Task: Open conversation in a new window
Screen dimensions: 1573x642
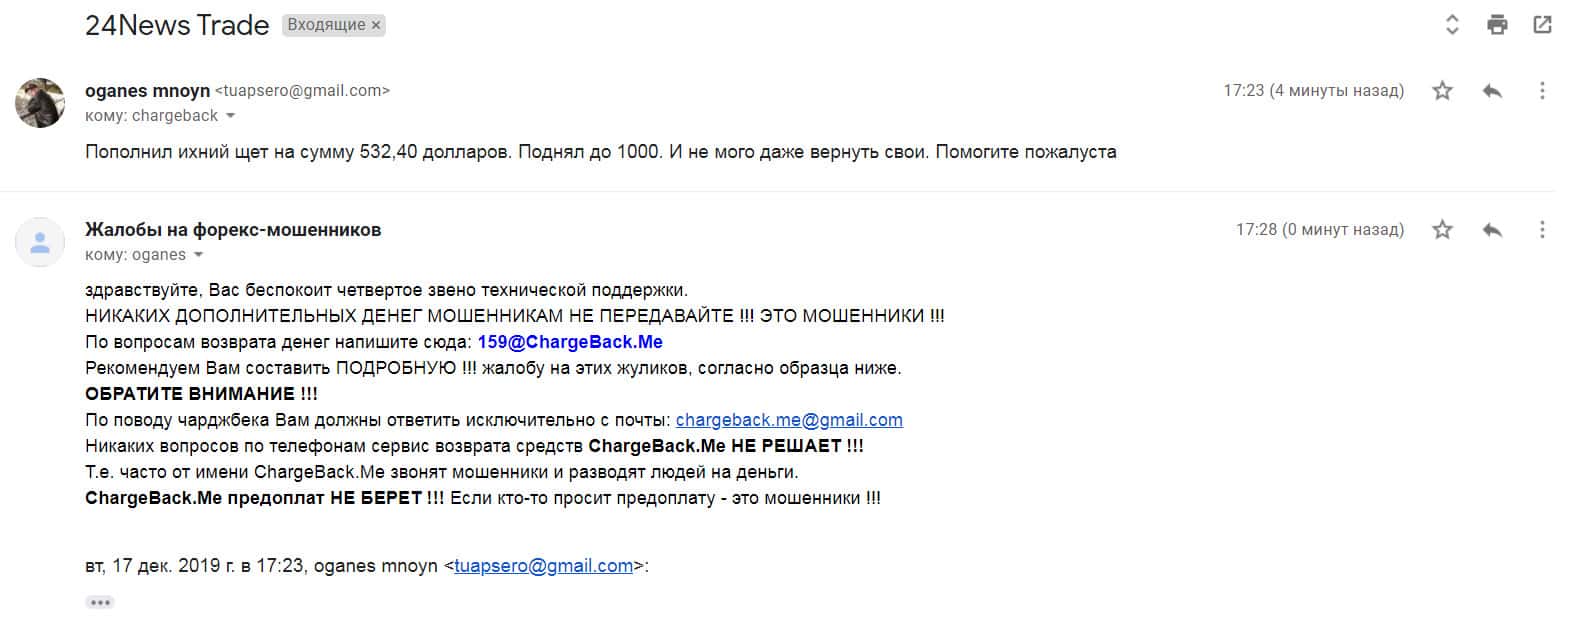Action: click(1542, 25)
